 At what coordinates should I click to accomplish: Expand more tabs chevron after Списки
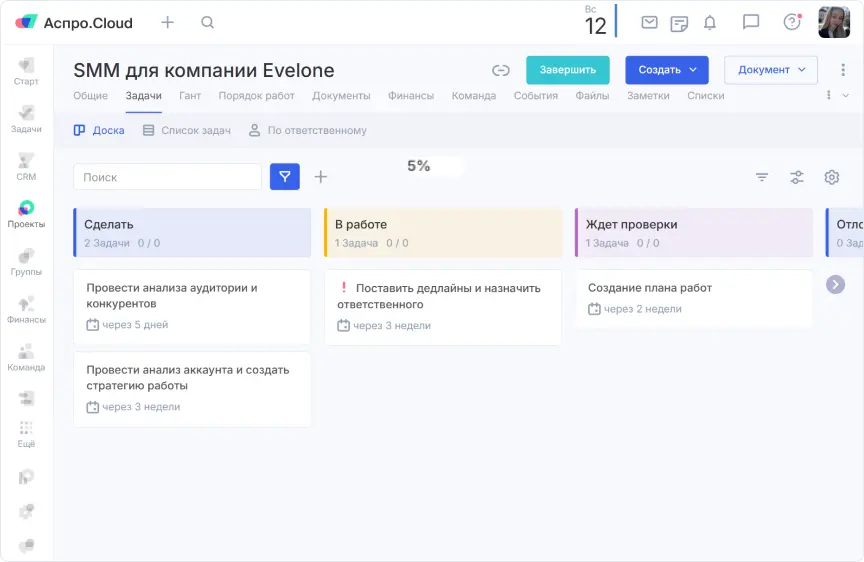pyautogui.click(x=845, y=96)
